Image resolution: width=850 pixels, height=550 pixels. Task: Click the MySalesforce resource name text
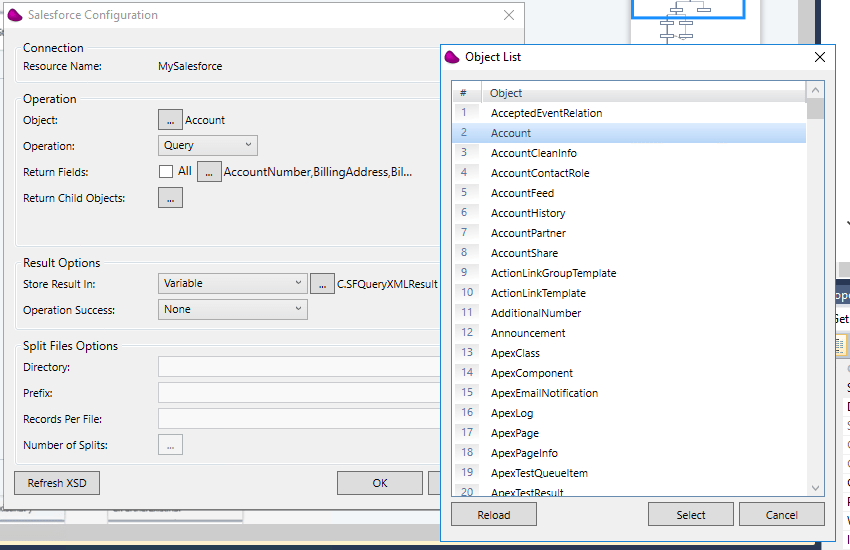click(190, 66)
